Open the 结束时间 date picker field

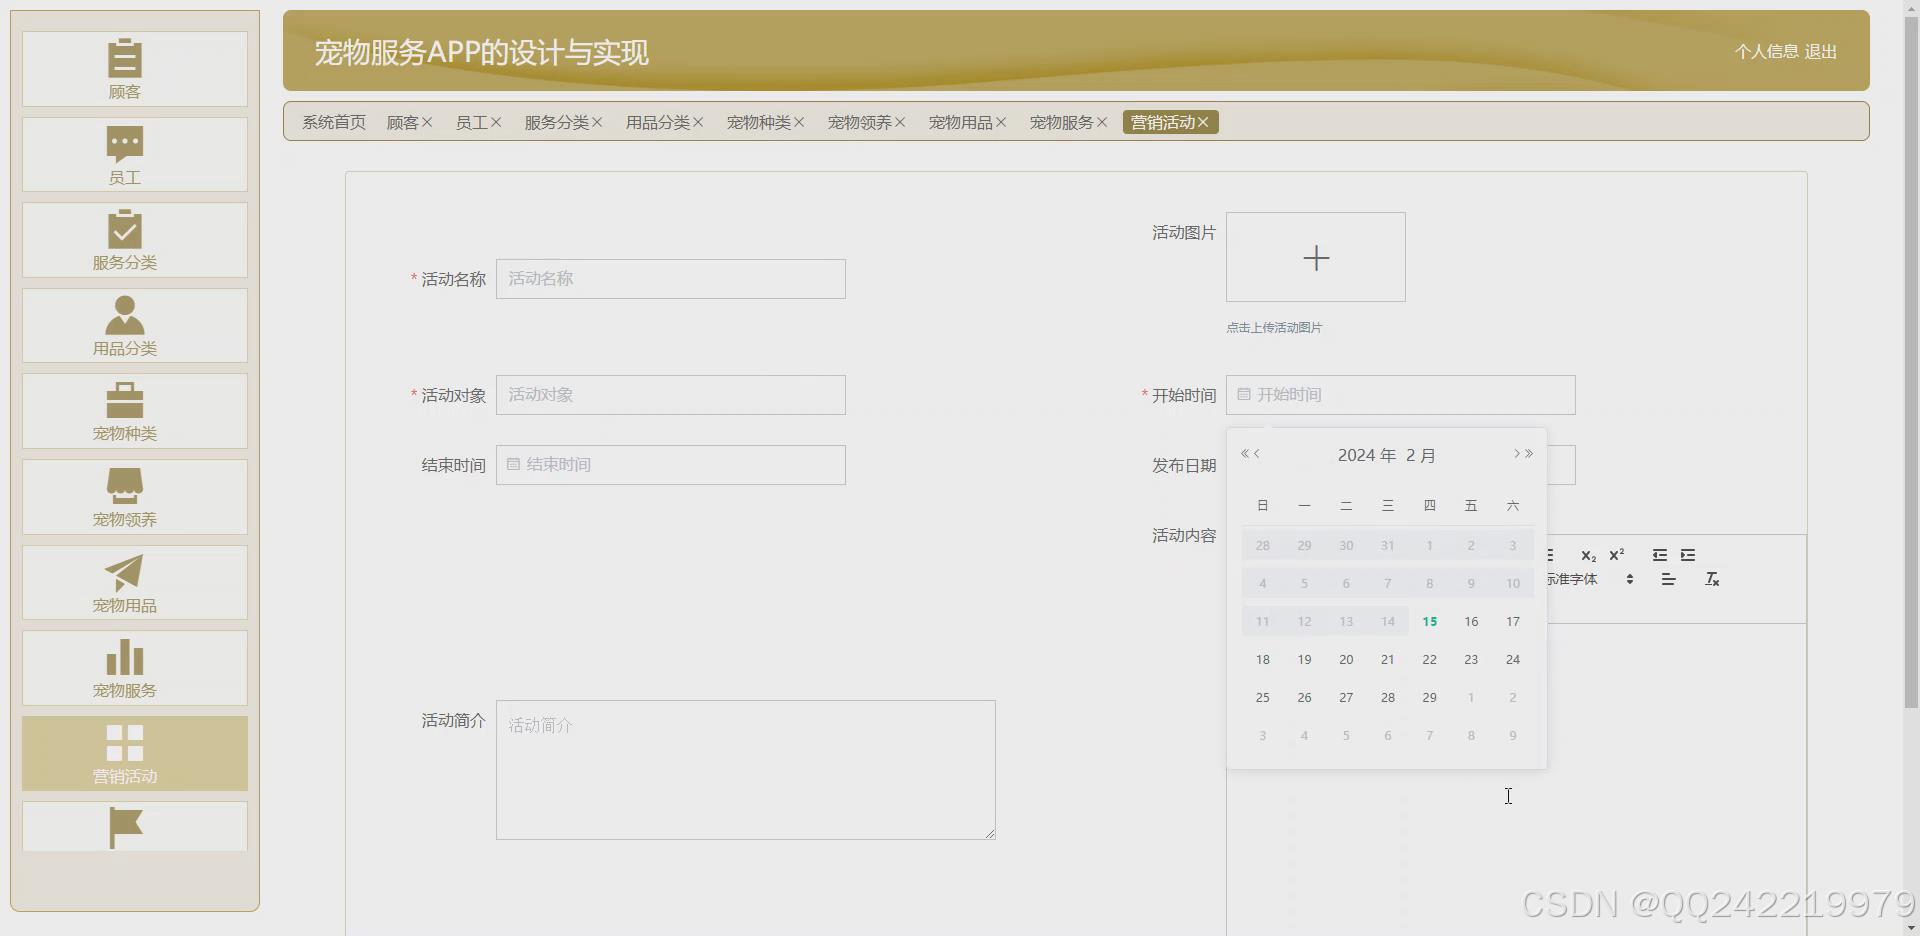[671, 465]
